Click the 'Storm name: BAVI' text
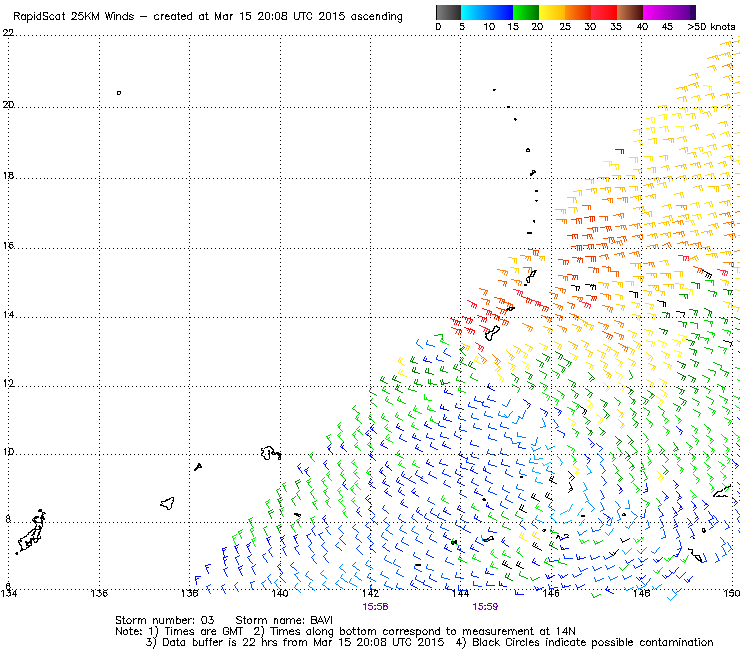740x650 pixels. point(284,620)
